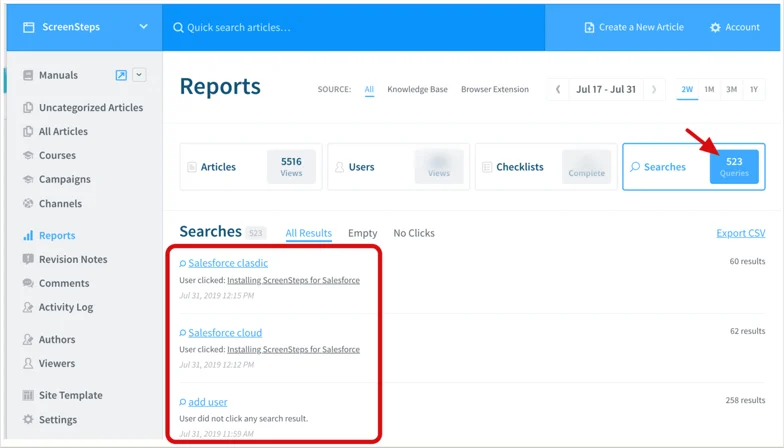Click the Manuals book icon
Viewport: 784px width, 448px height.
coord(28,75)
